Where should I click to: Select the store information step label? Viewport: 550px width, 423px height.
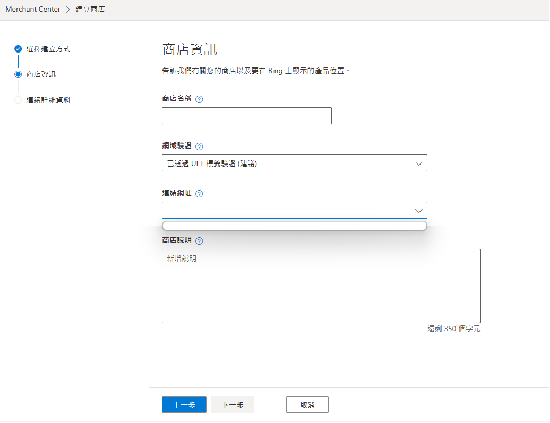click(x=41, y=74)
